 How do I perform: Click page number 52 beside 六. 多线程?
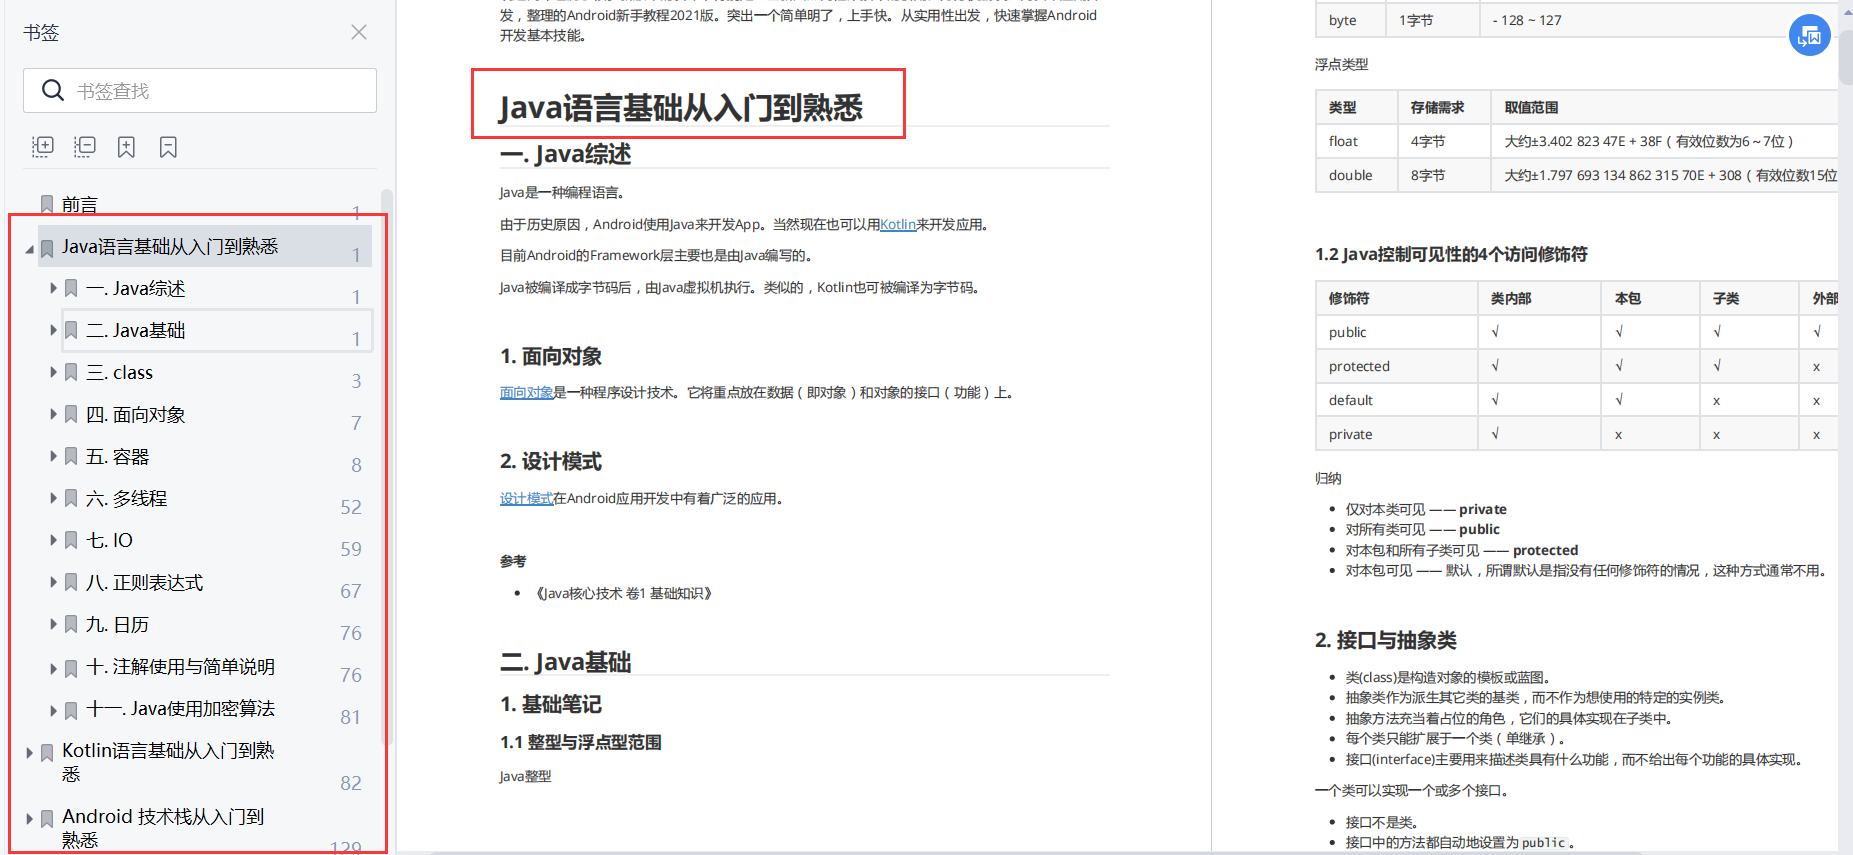point(351,507)
